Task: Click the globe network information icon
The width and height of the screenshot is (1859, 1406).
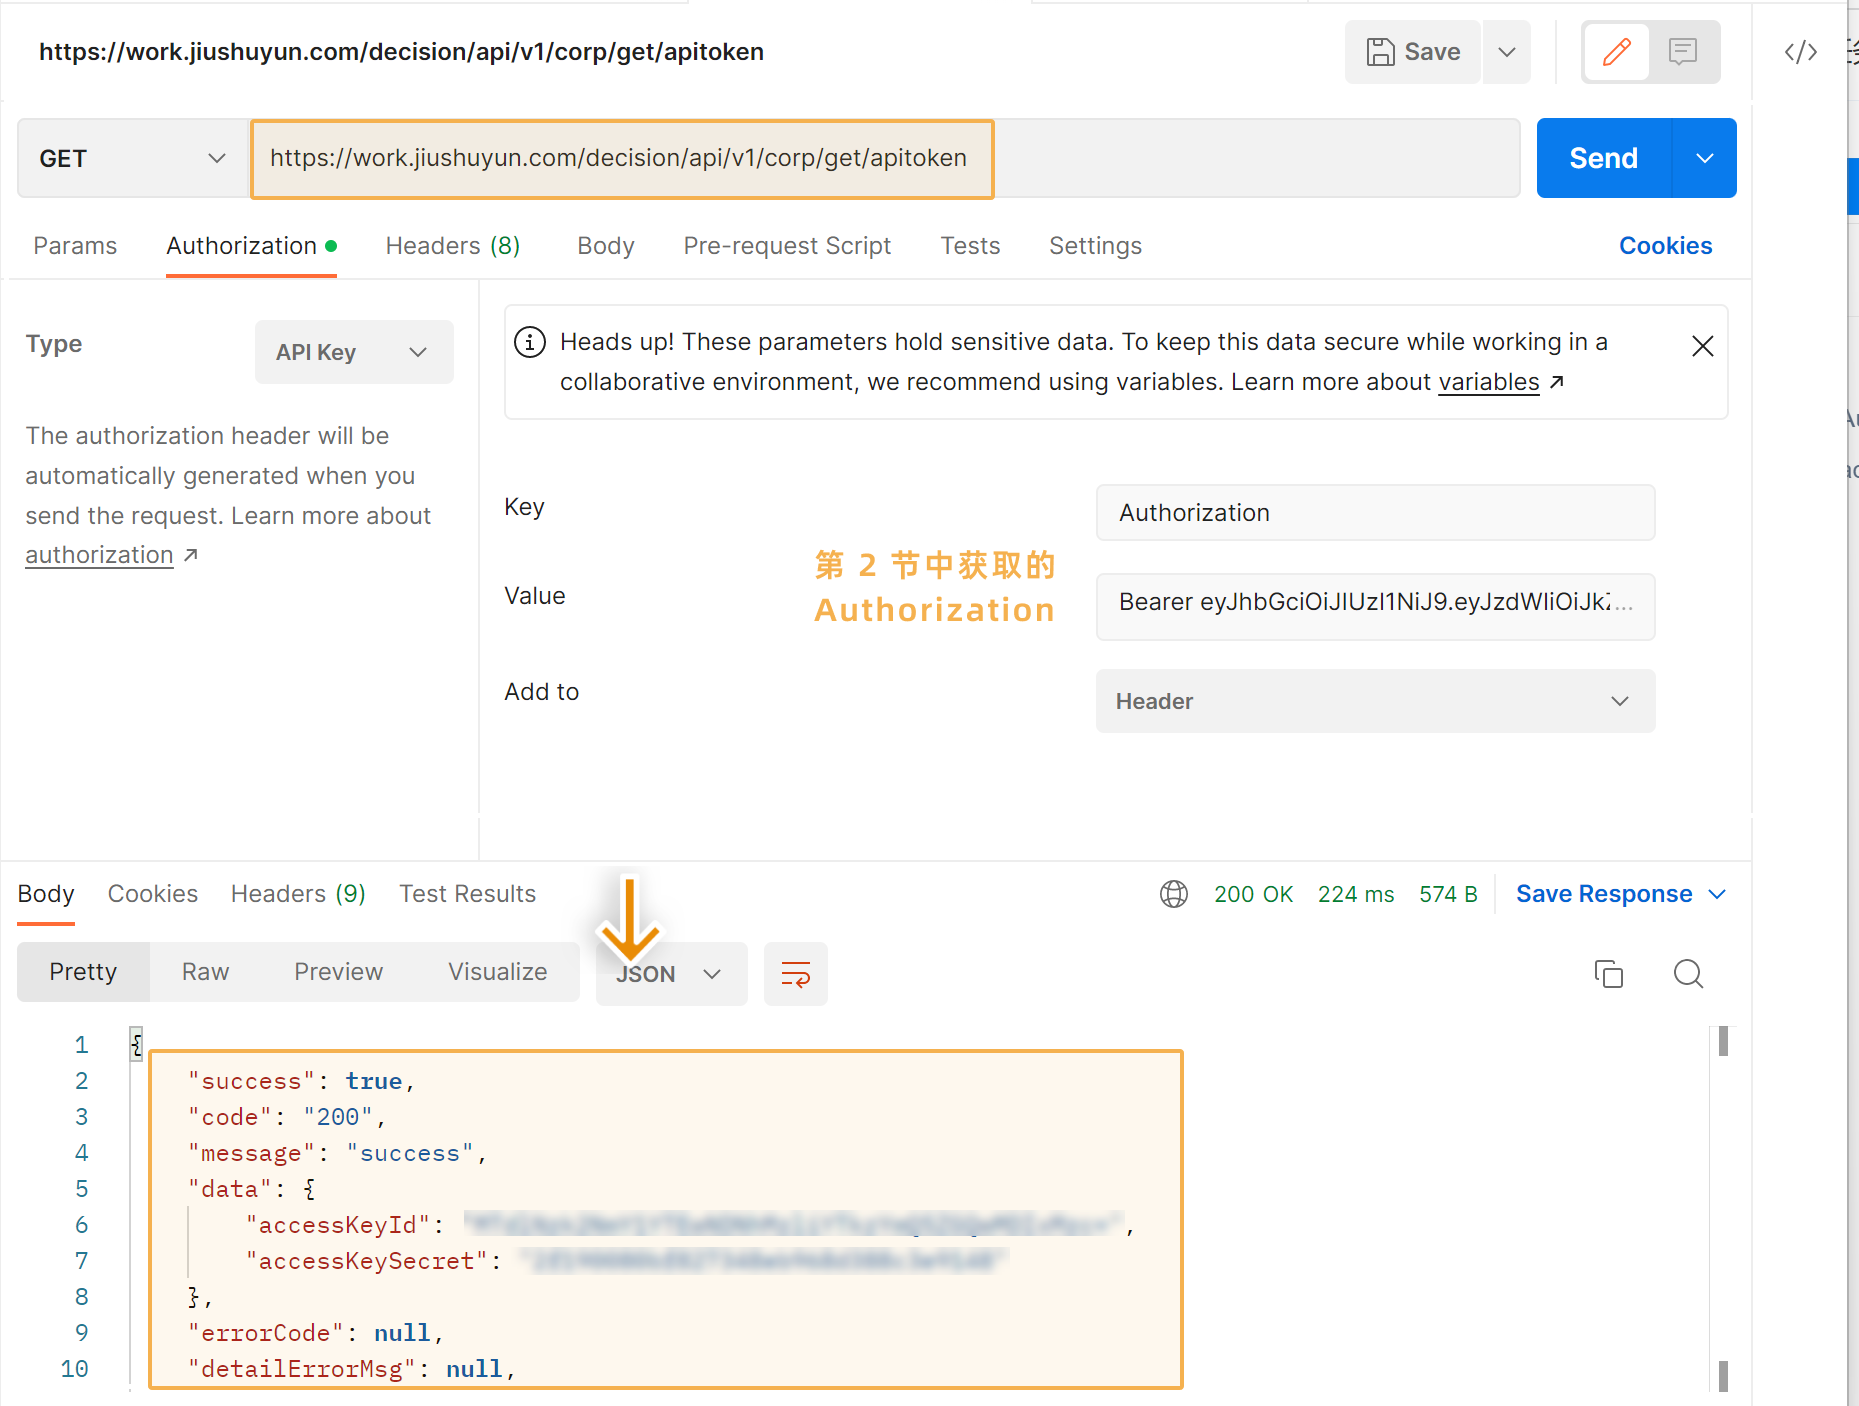Action: click(x=1174, y=894)
